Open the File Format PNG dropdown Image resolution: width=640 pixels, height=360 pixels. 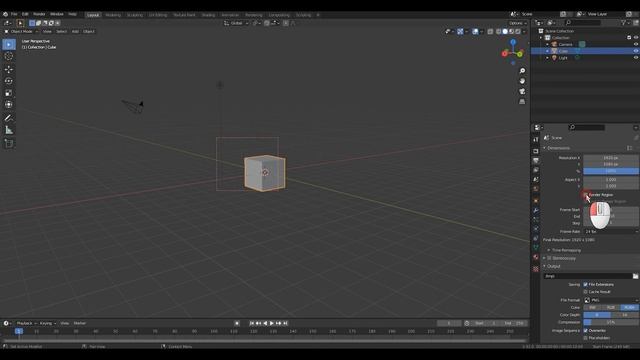[x=611, y=300]
